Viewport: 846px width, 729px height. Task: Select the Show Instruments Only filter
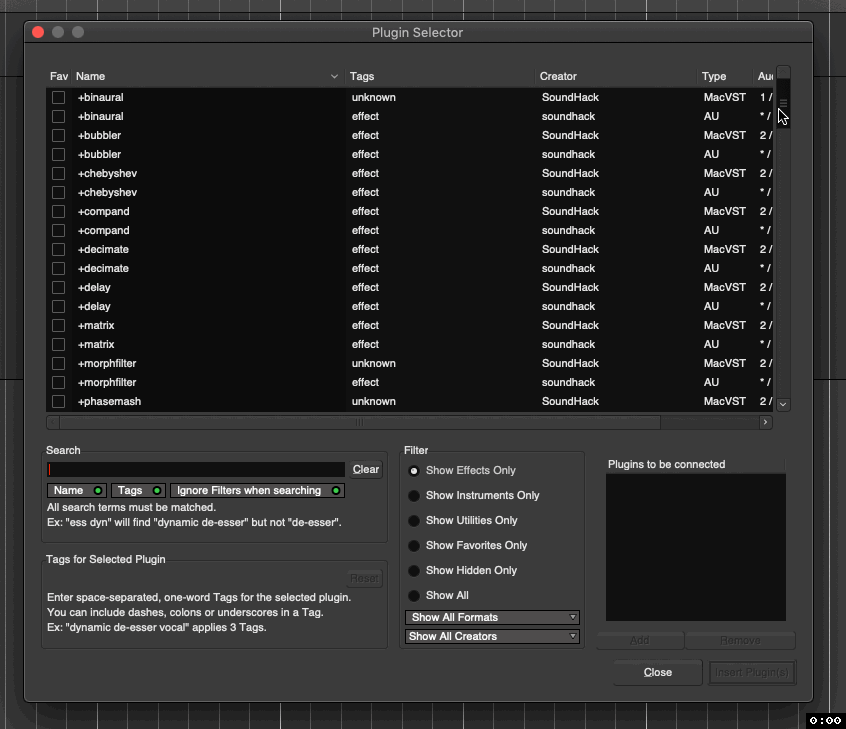pos(412,495)
